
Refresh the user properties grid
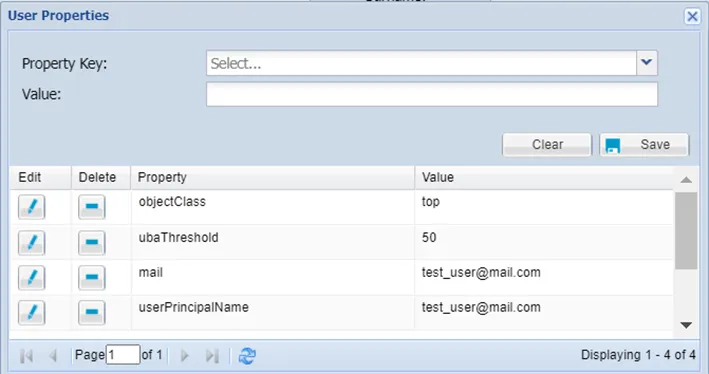click(x=247, y=356)
